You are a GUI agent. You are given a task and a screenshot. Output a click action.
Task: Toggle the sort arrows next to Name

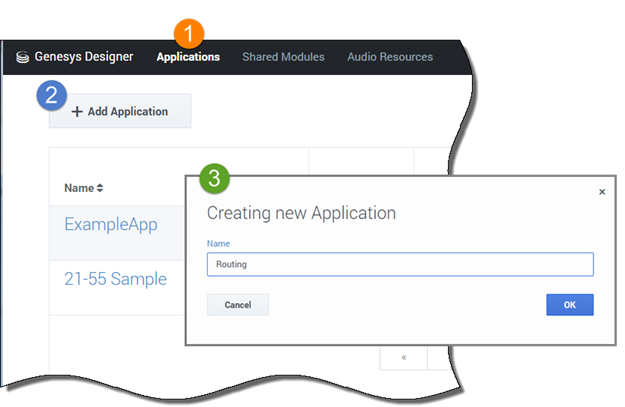point(100,188)
